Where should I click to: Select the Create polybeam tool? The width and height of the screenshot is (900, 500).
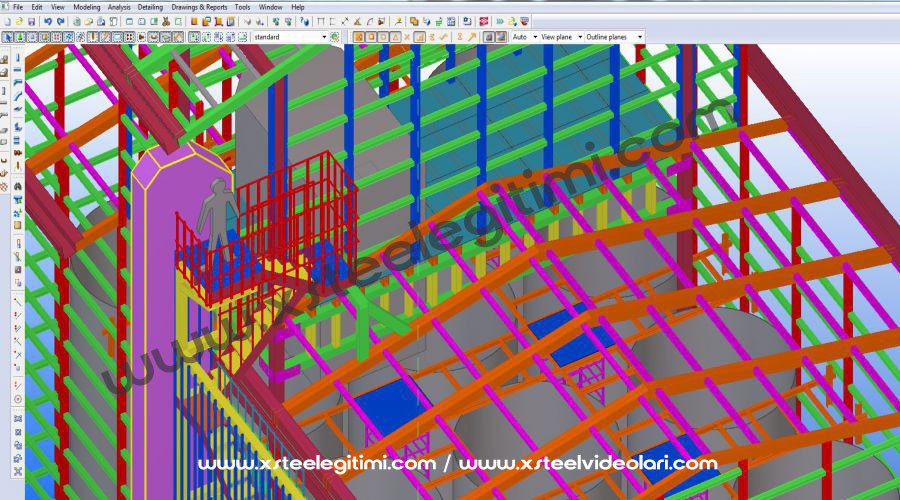pos(18,83)
